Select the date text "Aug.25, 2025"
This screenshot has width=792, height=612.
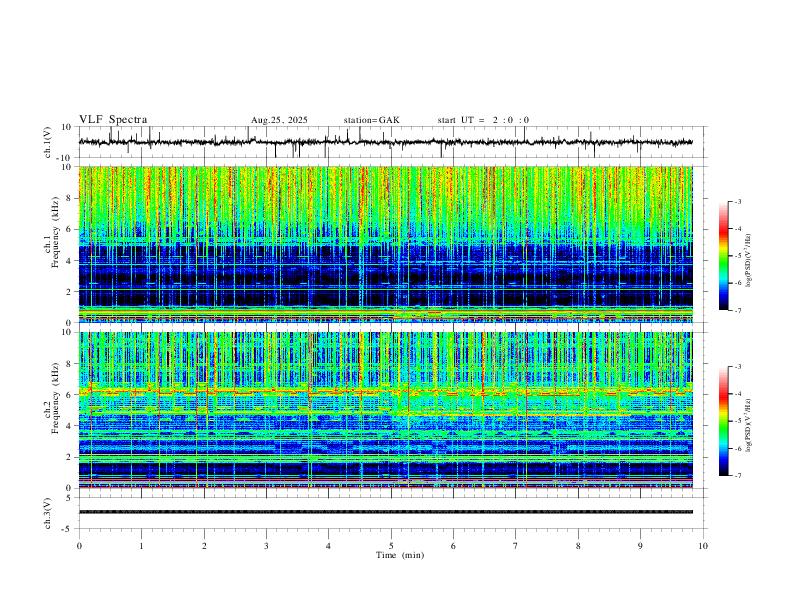pos(279,120)
